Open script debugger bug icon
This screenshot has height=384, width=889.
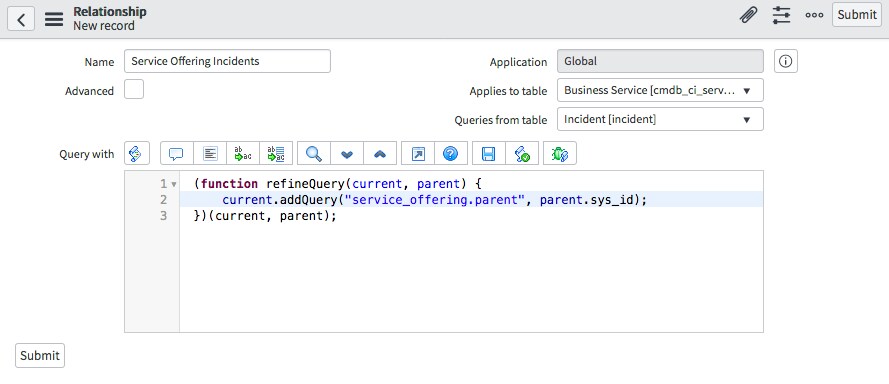(x=560, y=153)
